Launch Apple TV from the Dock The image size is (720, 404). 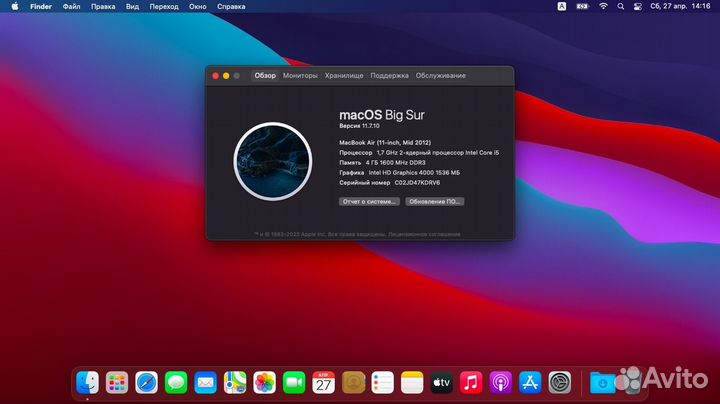(442, 382)
